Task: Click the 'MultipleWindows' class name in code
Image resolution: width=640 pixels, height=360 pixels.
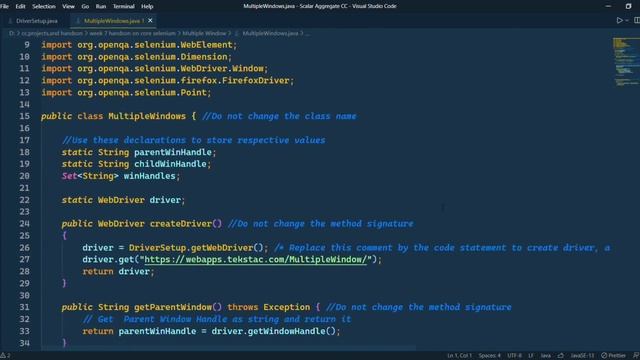Action: pyautogui.click(x=147, y=116)
